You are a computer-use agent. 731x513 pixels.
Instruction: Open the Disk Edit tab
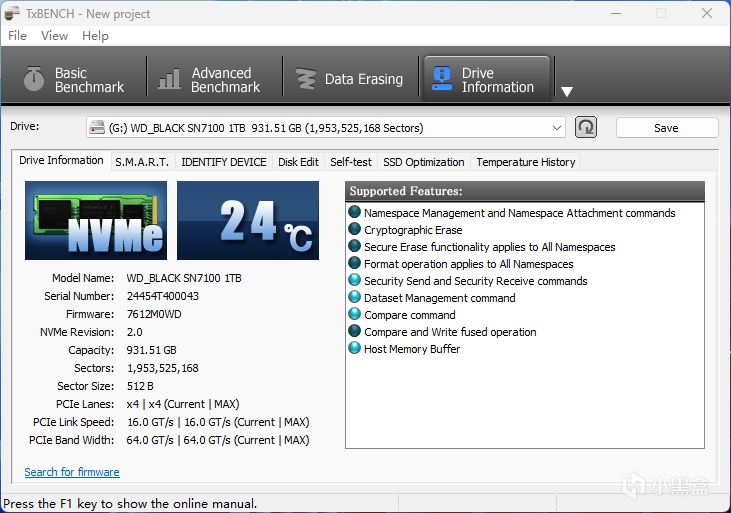click(298, 162)
